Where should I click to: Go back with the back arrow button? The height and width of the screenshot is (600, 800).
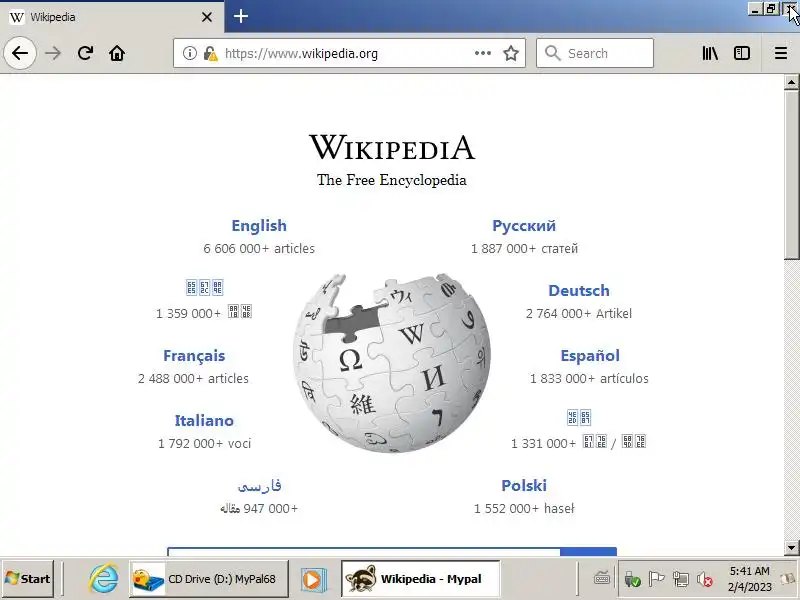tap(20, 53)
